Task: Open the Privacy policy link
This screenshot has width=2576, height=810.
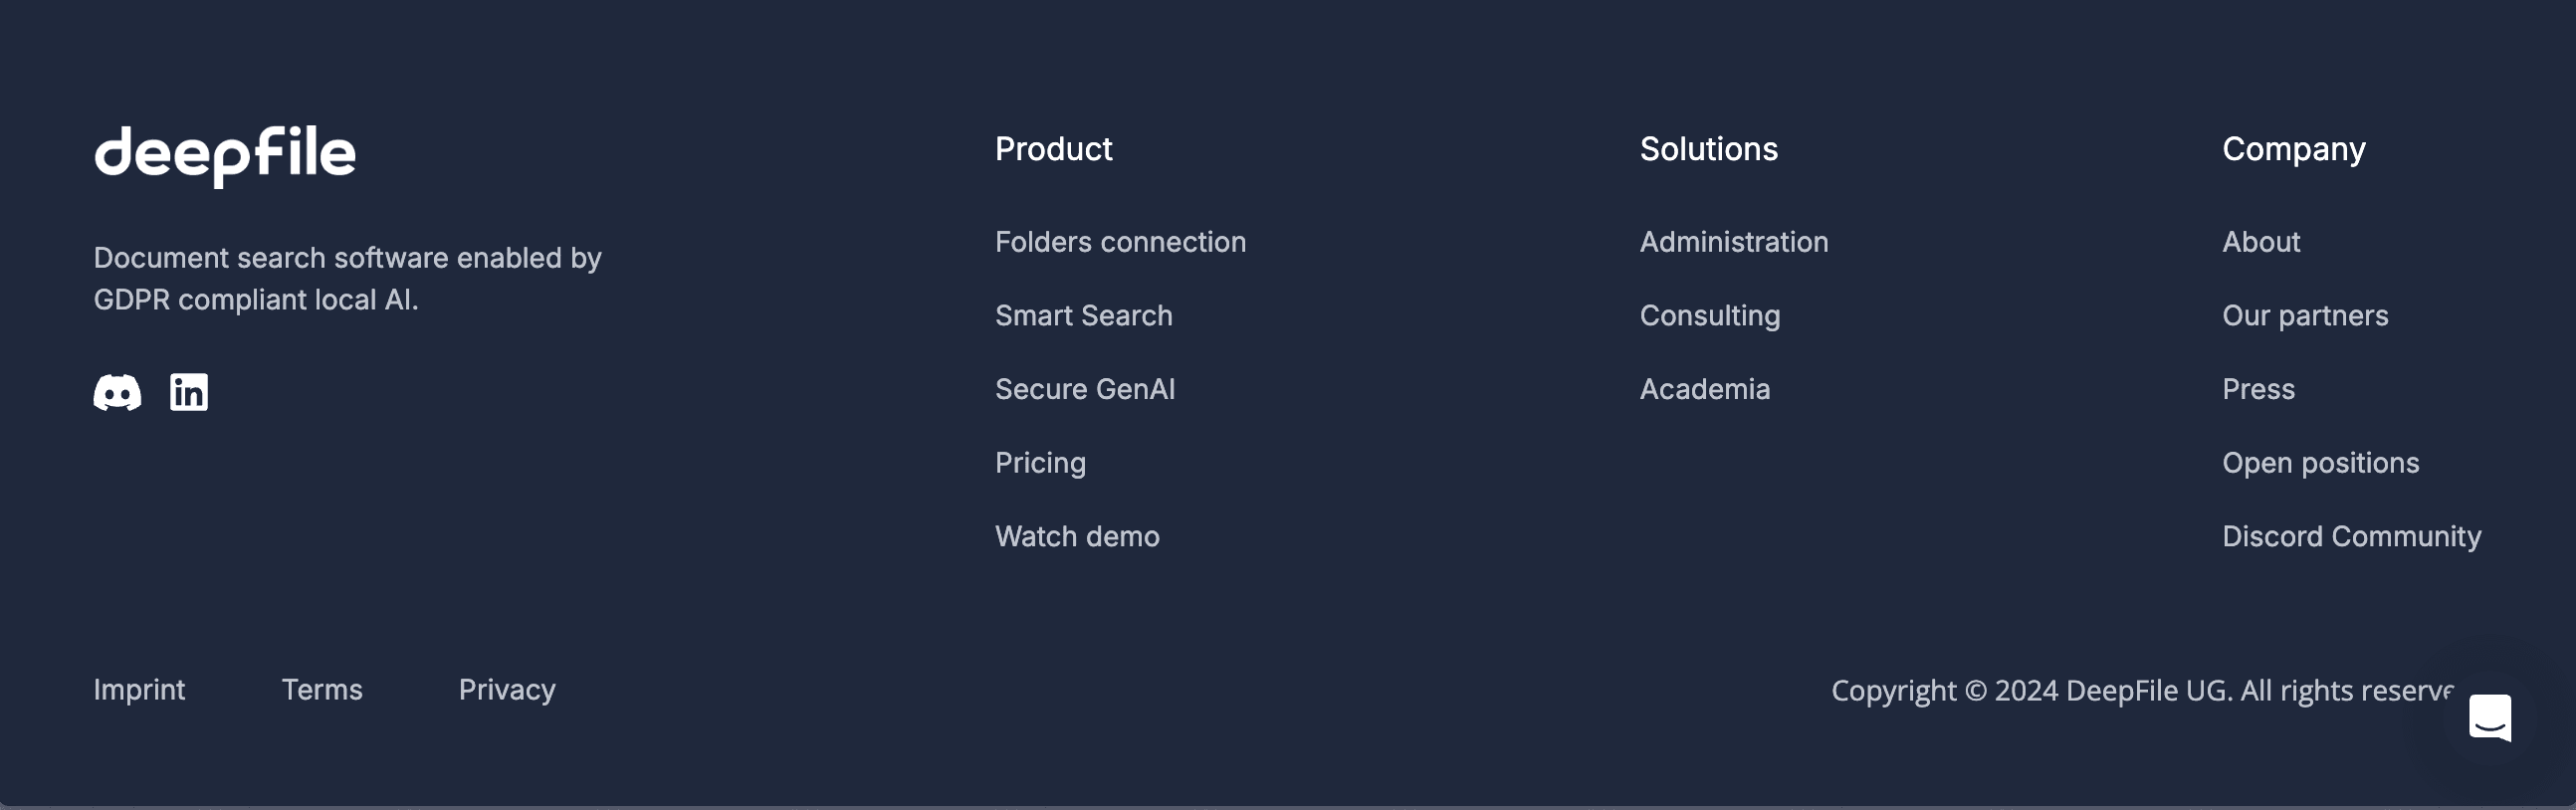Action: [507, 690]
